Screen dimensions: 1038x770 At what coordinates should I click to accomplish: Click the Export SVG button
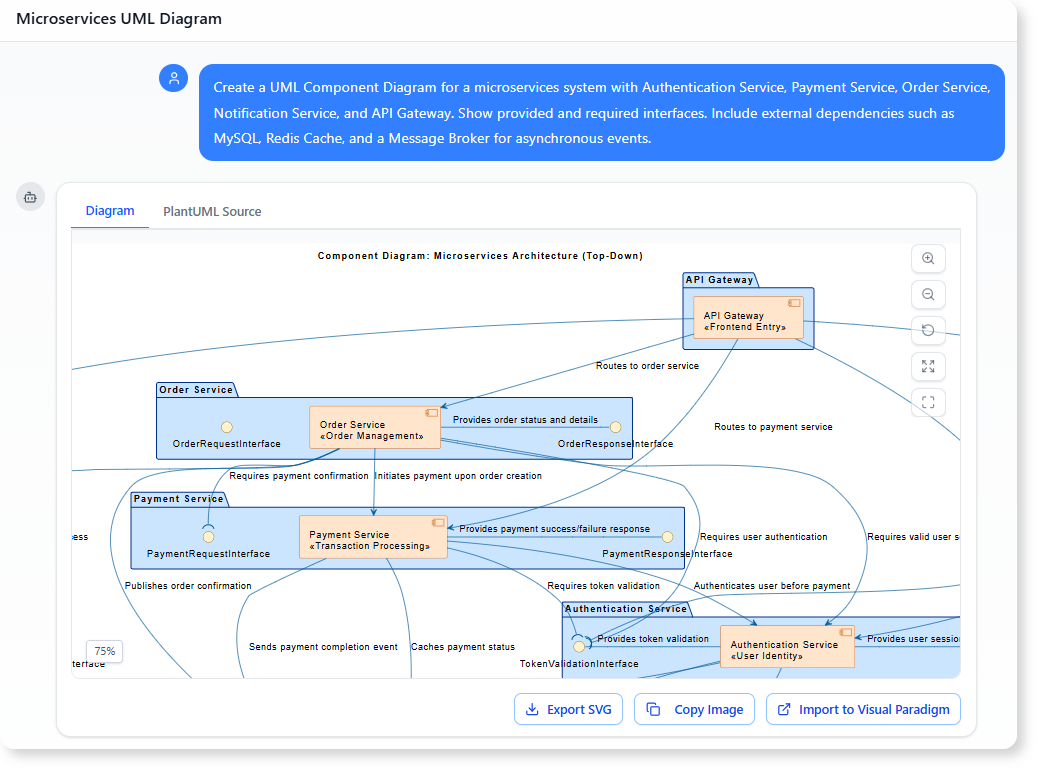568,709
